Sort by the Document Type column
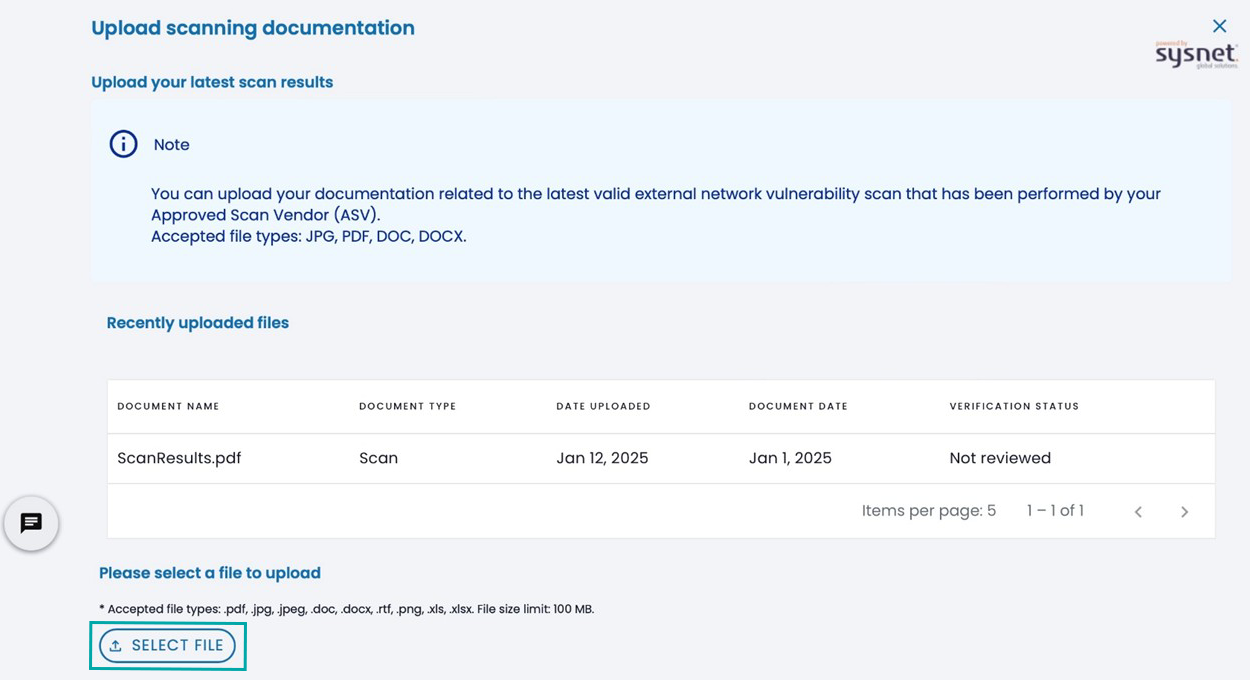Screen dimensions: 1250x680 407,406
